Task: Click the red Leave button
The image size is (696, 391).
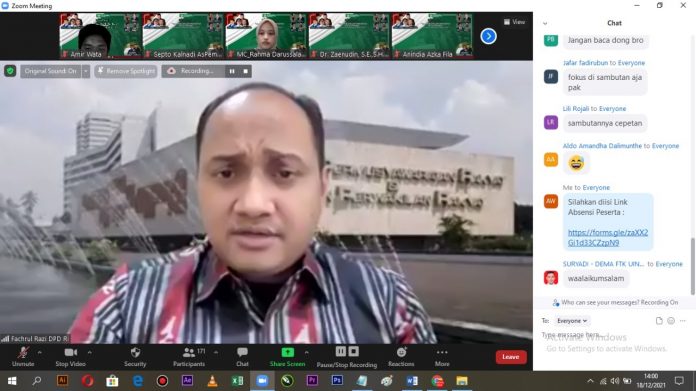Action: point(511,357)
